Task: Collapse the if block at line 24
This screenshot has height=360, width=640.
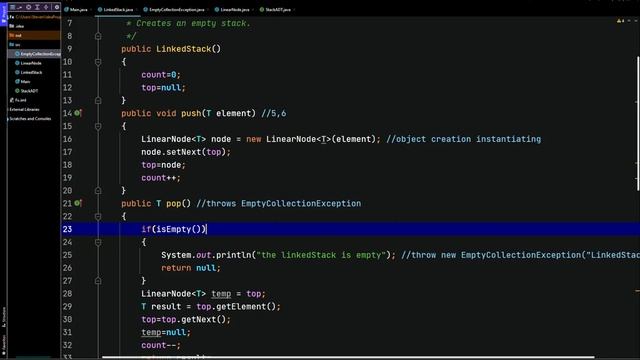Action: [98, 242]
